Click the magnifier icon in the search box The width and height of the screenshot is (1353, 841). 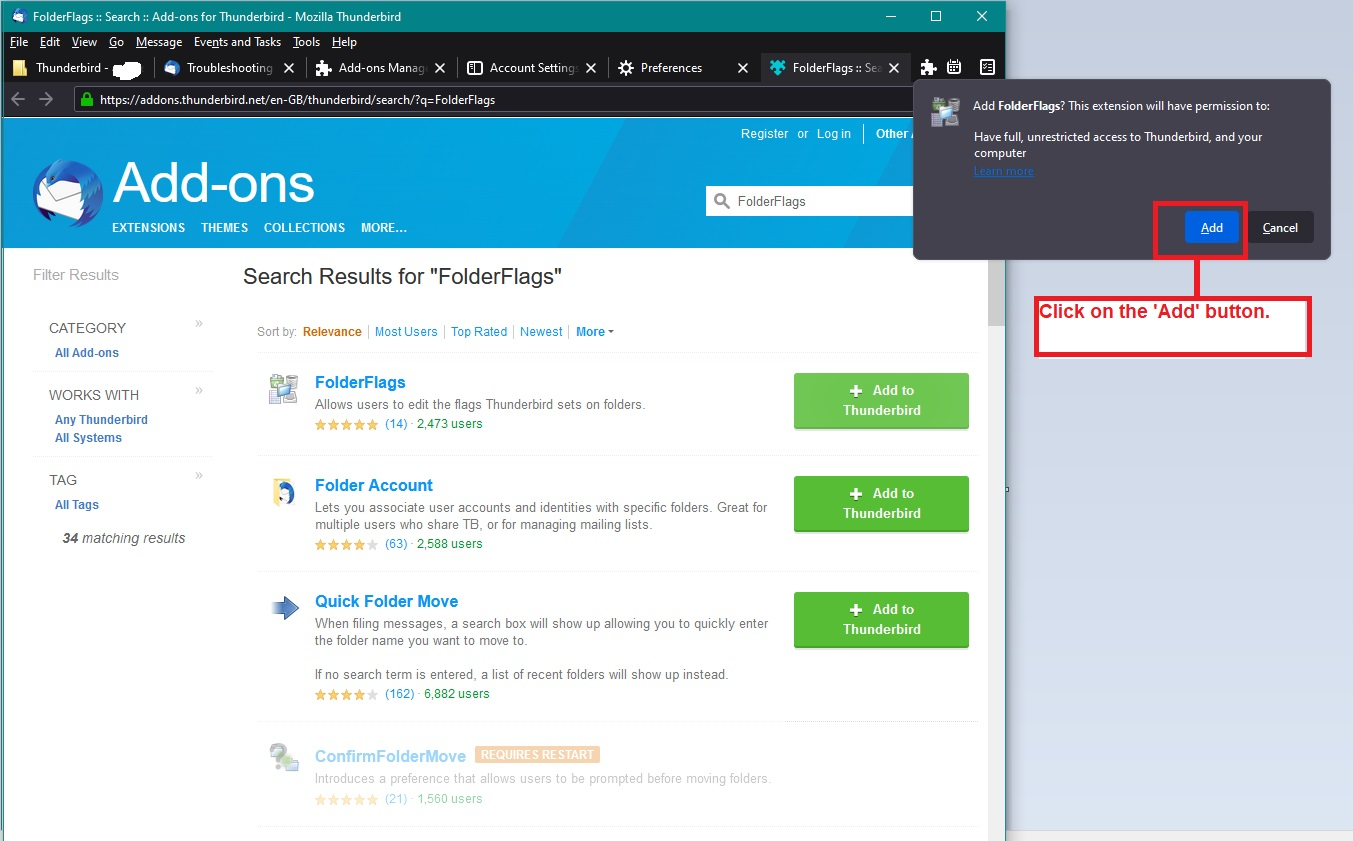722,201
